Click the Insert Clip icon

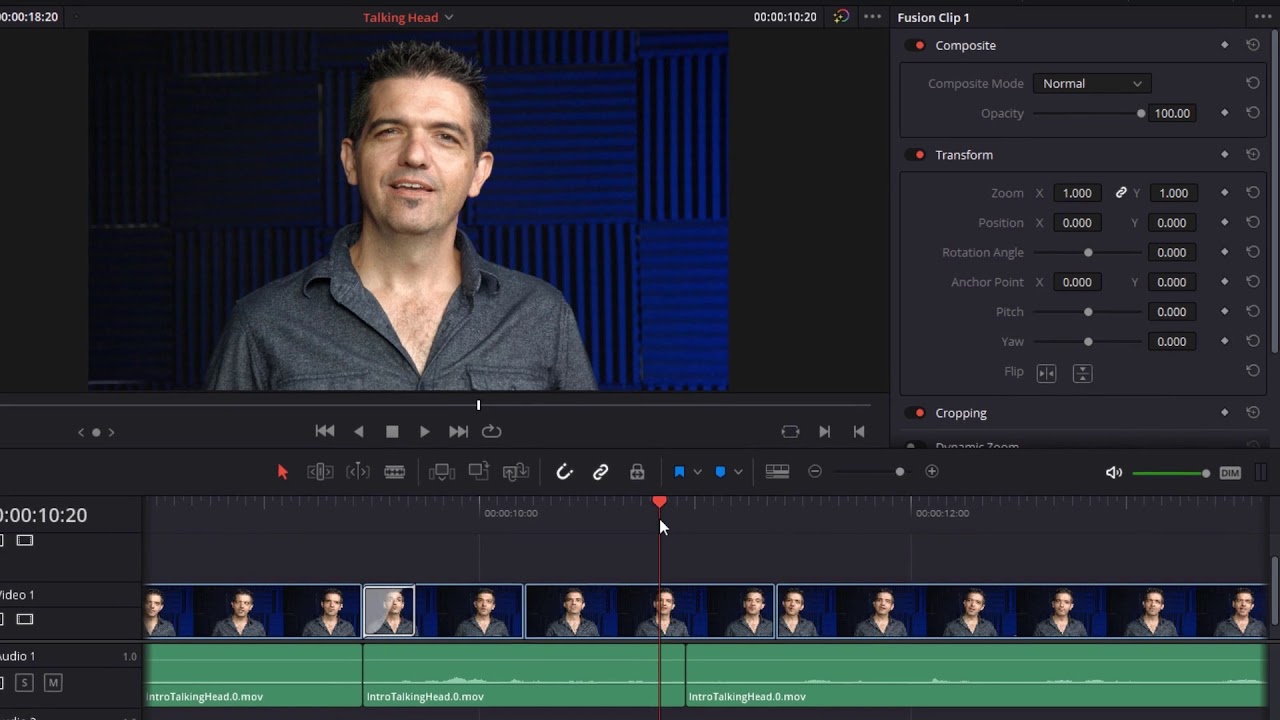441,472
